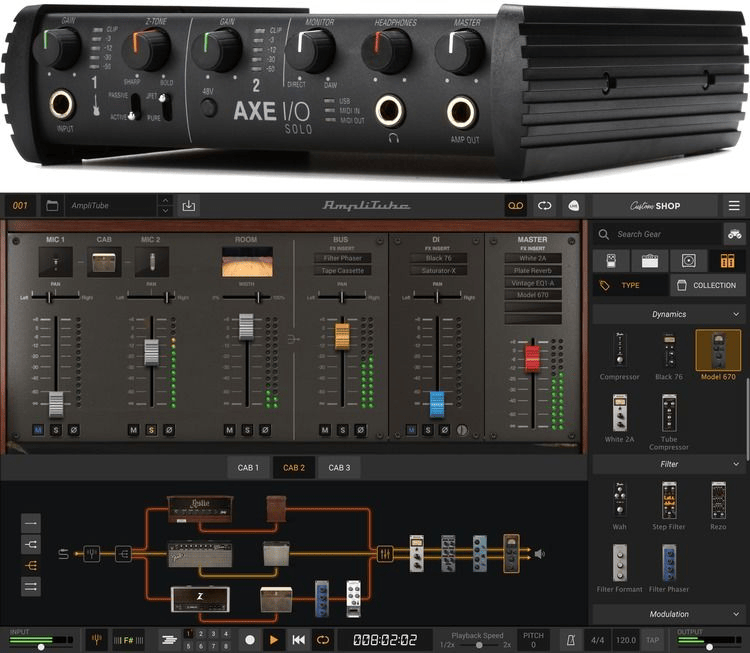Screen dimensions: 750x653
Task: Invert phase on the DI channel
Action: pyautogui.click(x=444, y=430)
